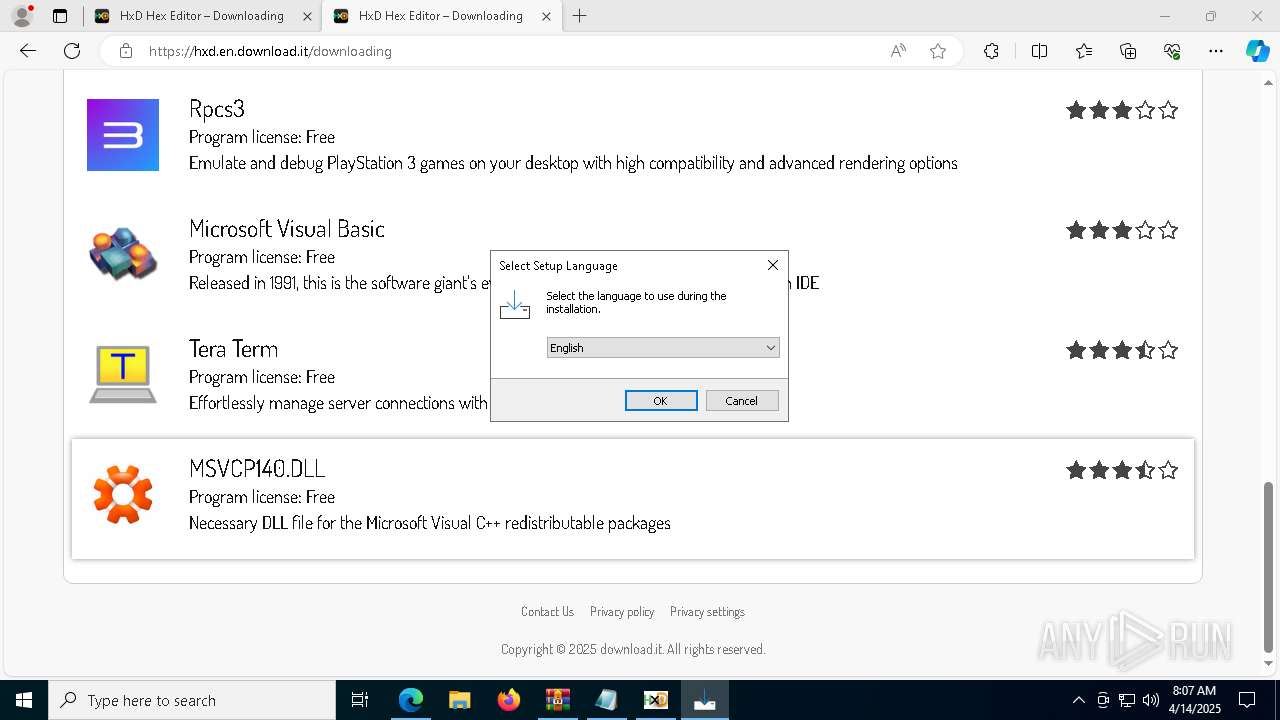Open a new browser tab
The image size is (1280, 720).
tap(580, 16)
